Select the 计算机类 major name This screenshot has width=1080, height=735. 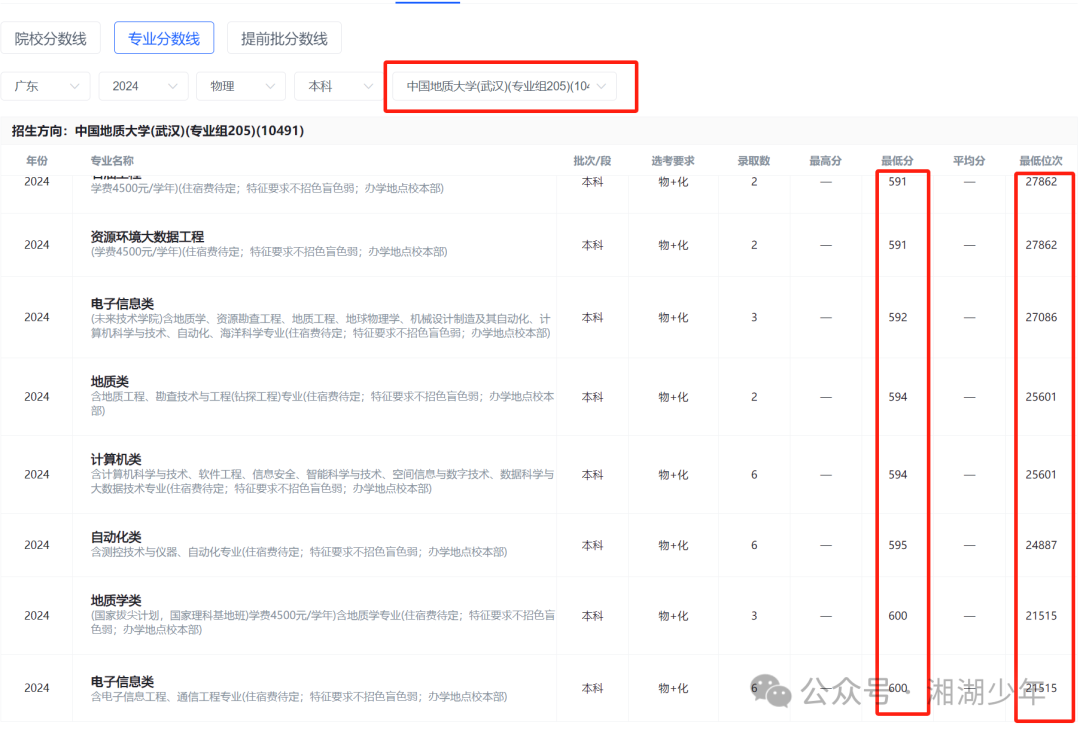click(x=116, y=459)
